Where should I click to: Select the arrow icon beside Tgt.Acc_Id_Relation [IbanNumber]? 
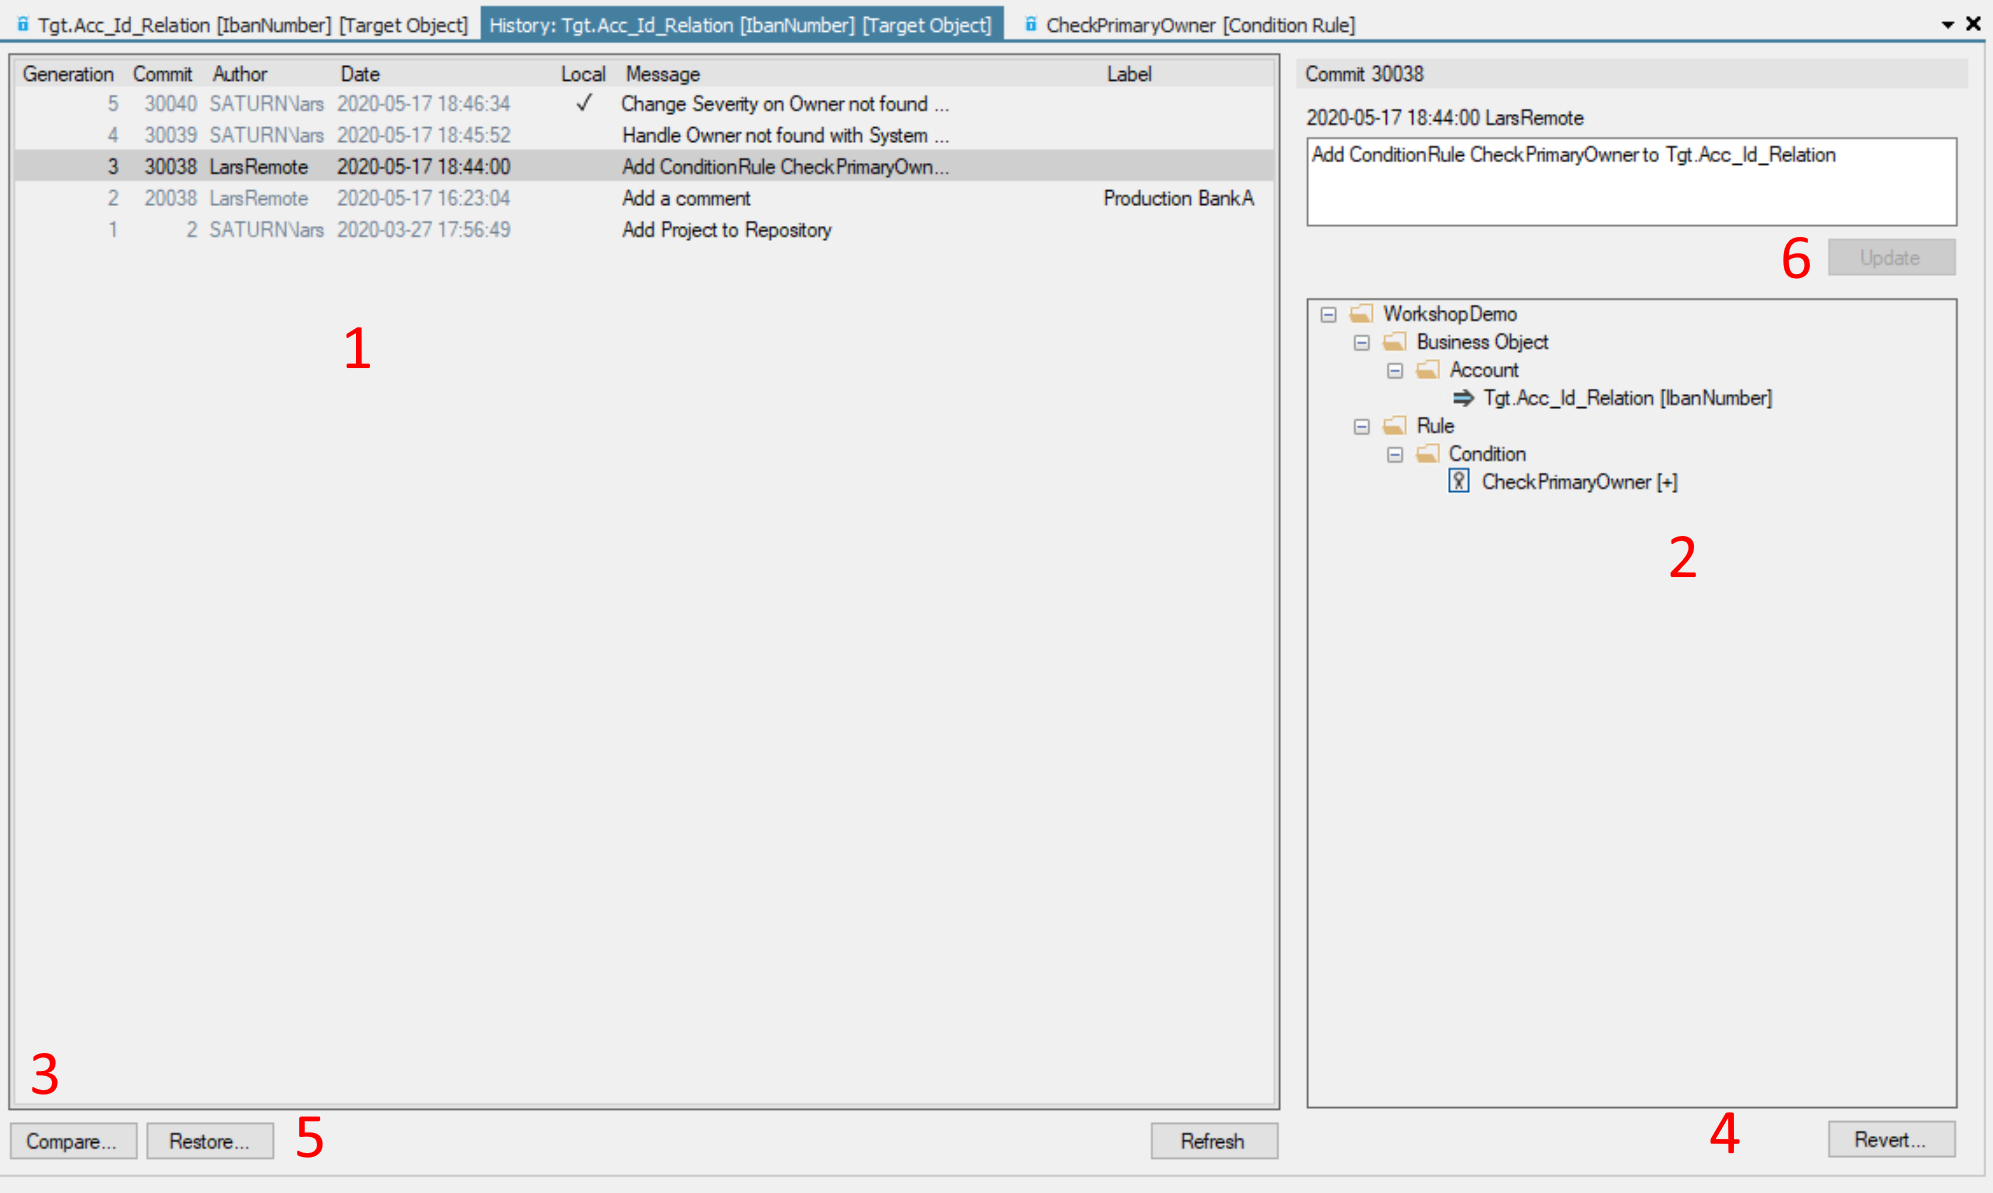pos(1464,398)
